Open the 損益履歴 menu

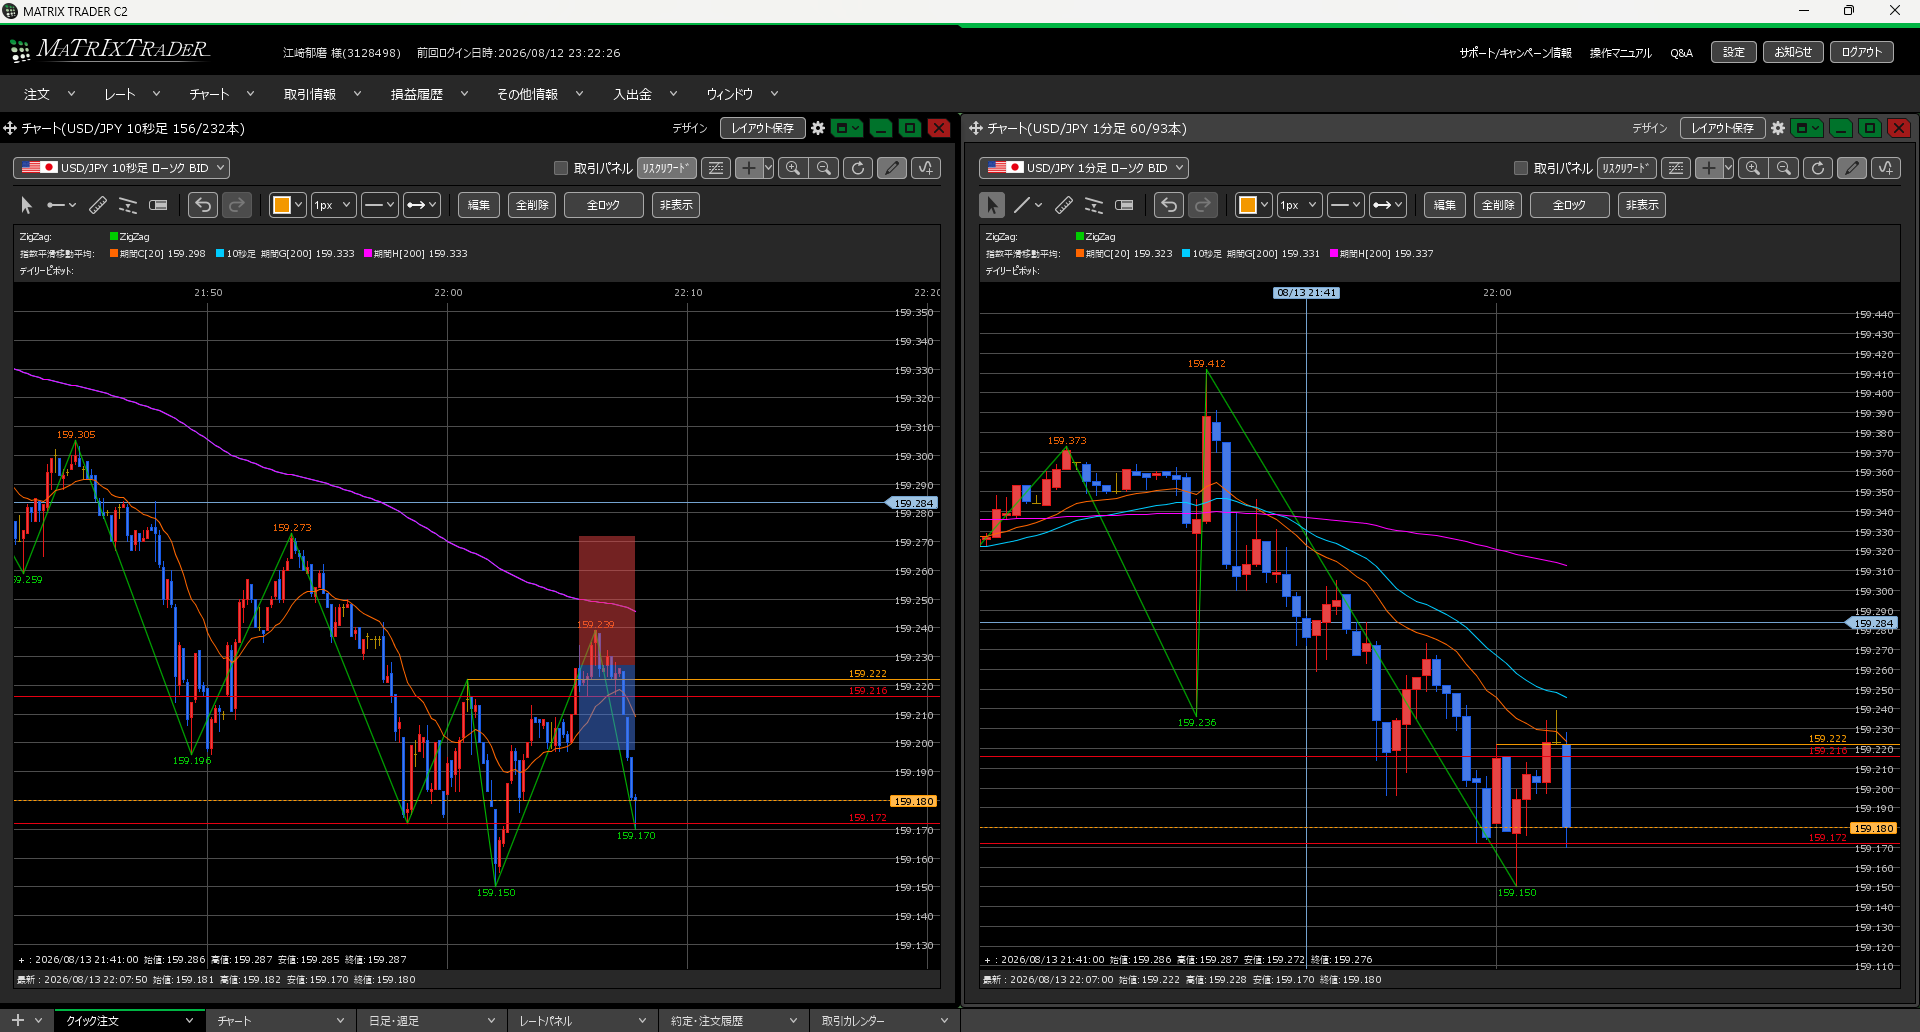tap(429, 94)
